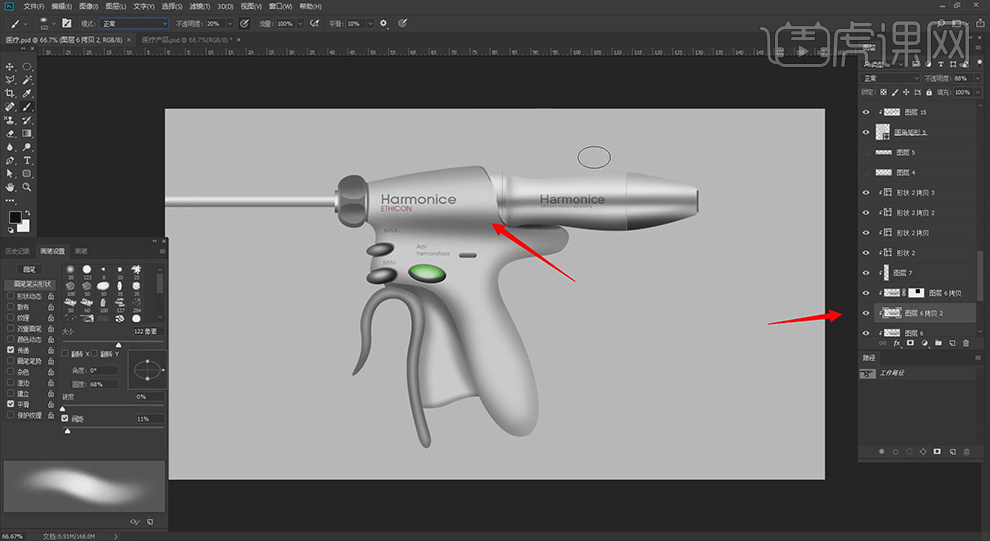Create new adjustment layer icon
This screenshot has width=990, height=541.
[924, 343]
